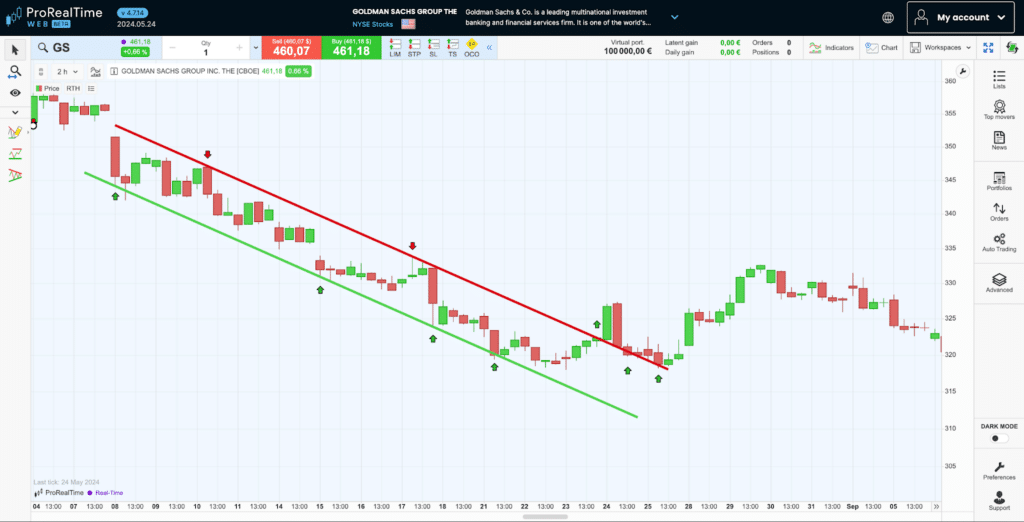The height and width of the screenshot is (522, 1024).
Task: Increase quantity with the plus stepper
Action: (239, 48)
